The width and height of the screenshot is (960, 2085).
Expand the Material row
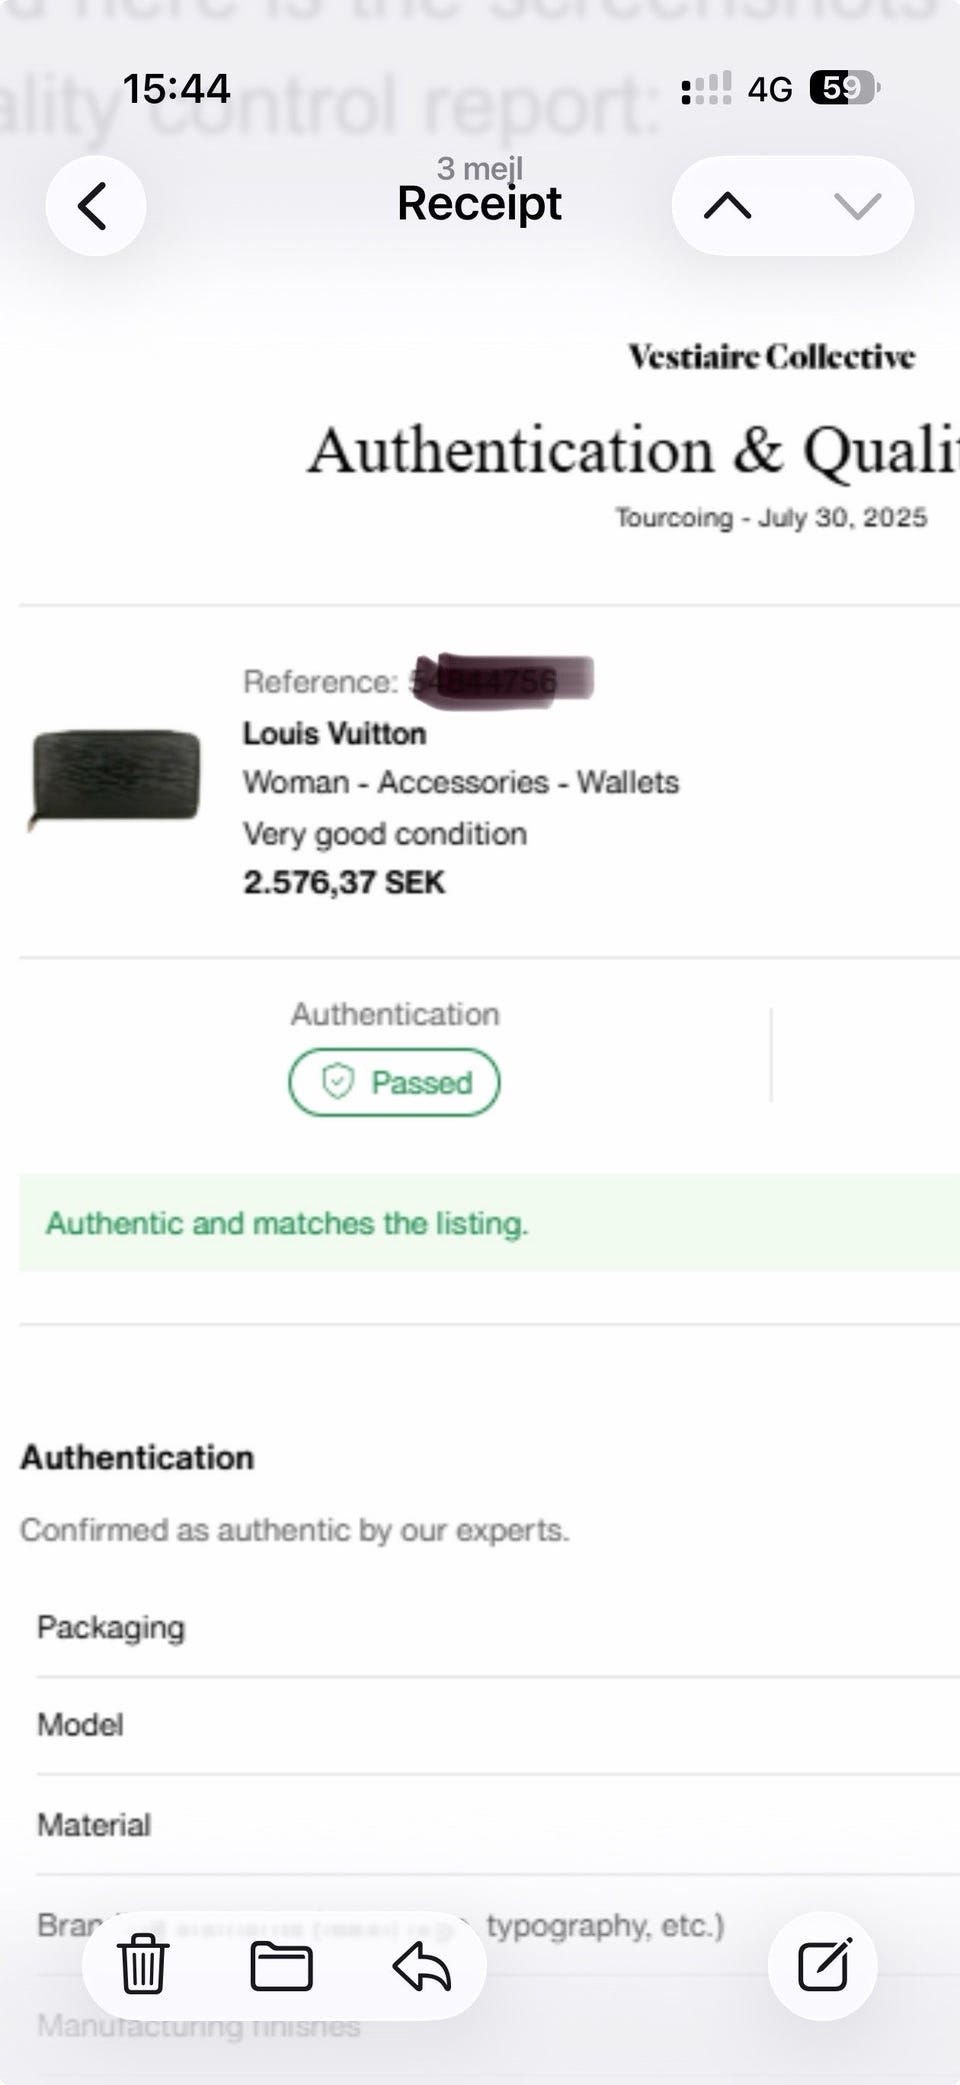point(94,1825)
